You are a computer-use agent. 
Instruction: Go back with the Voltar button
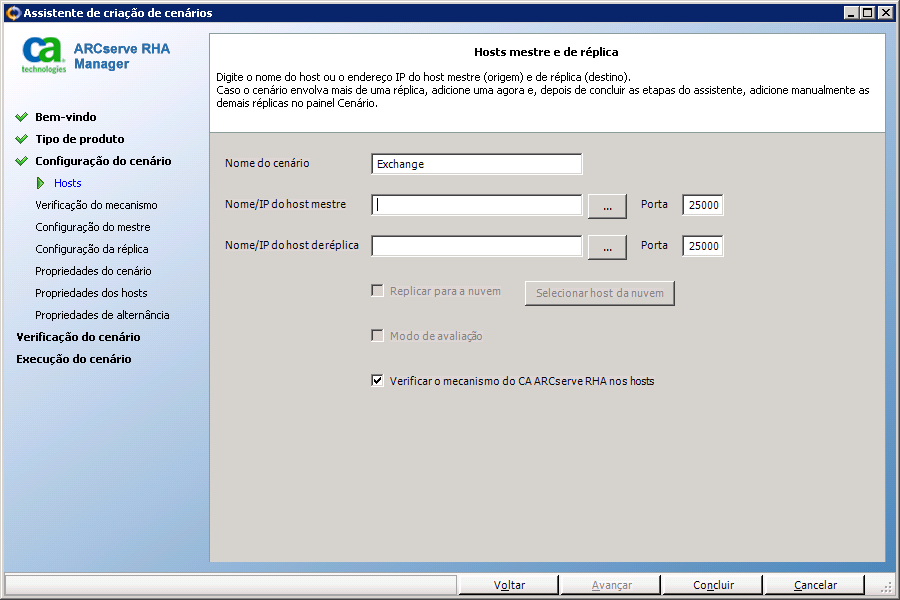tap(509, 585)
